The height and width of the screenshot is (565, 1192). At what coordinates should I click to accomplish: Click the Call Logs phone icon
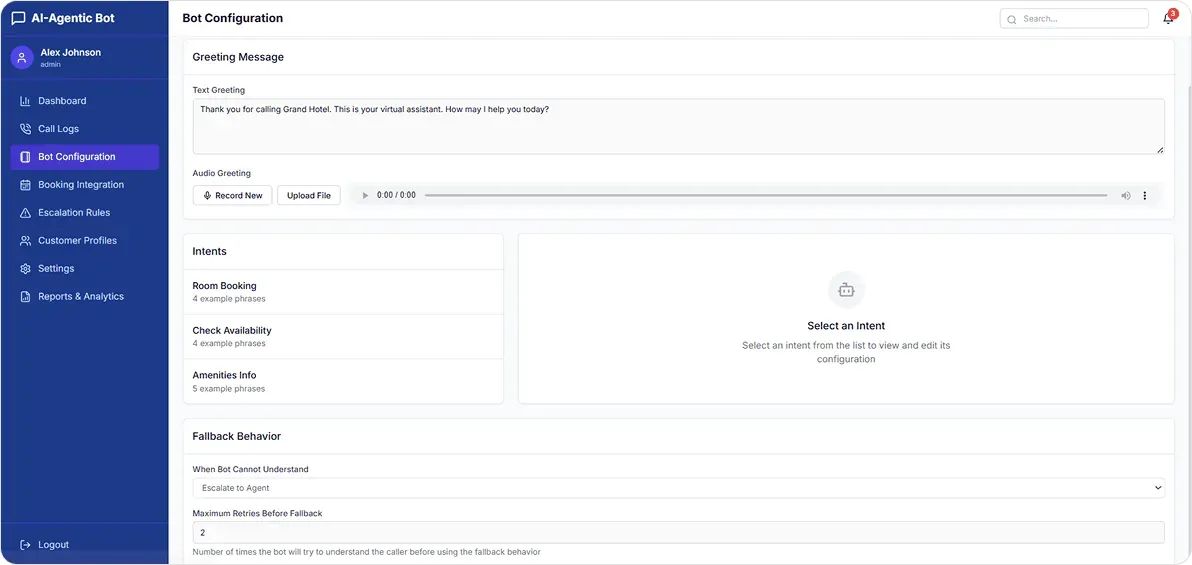pos(25,129)
